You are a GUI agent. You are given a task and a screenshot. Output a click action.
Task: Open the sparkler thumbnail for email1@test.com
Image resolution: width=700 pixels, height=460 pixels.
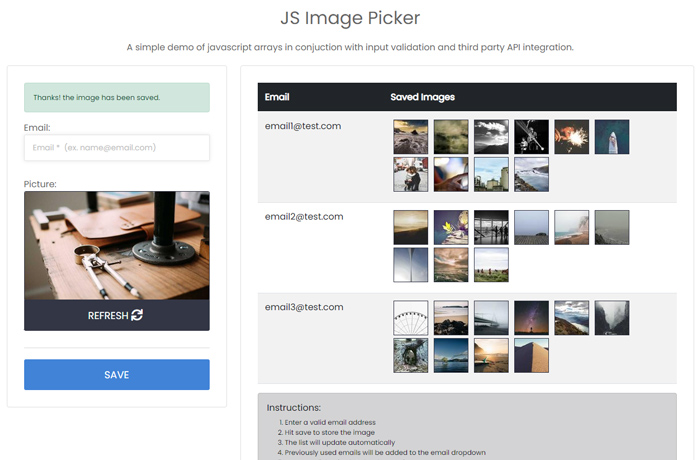571,137
